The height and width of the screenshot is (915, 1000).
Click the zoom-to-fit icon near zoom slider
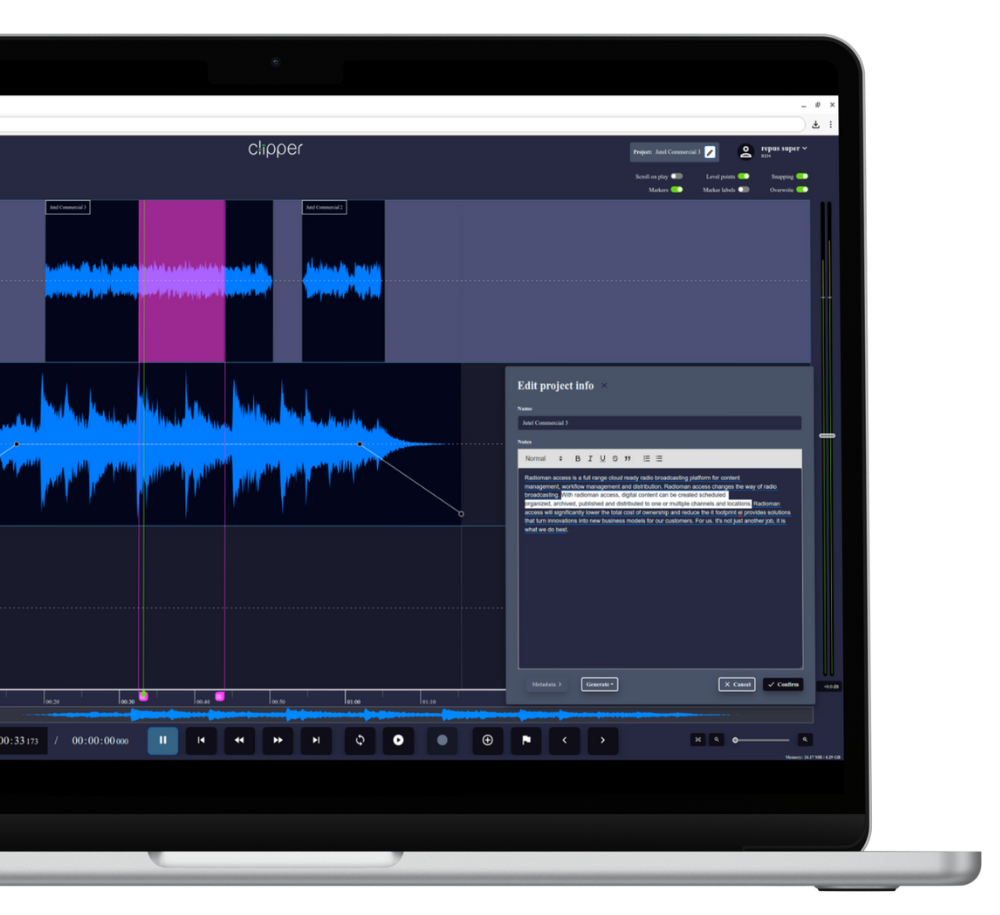[x=698, y=740]
